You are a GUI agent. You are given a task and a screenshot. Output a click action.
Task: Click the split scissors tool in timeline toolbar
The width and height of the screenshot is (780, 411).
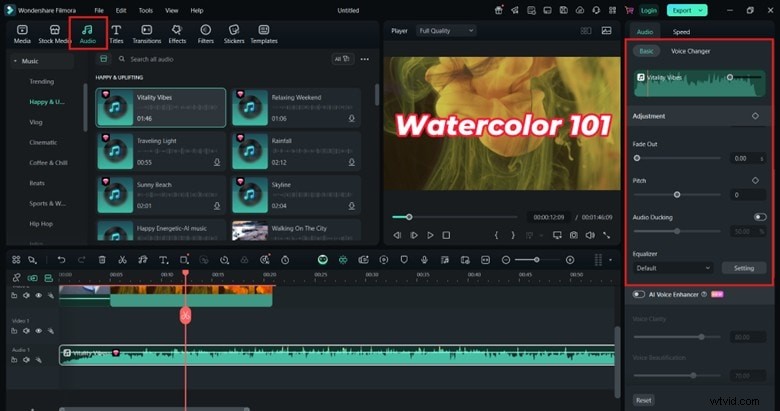122,260
